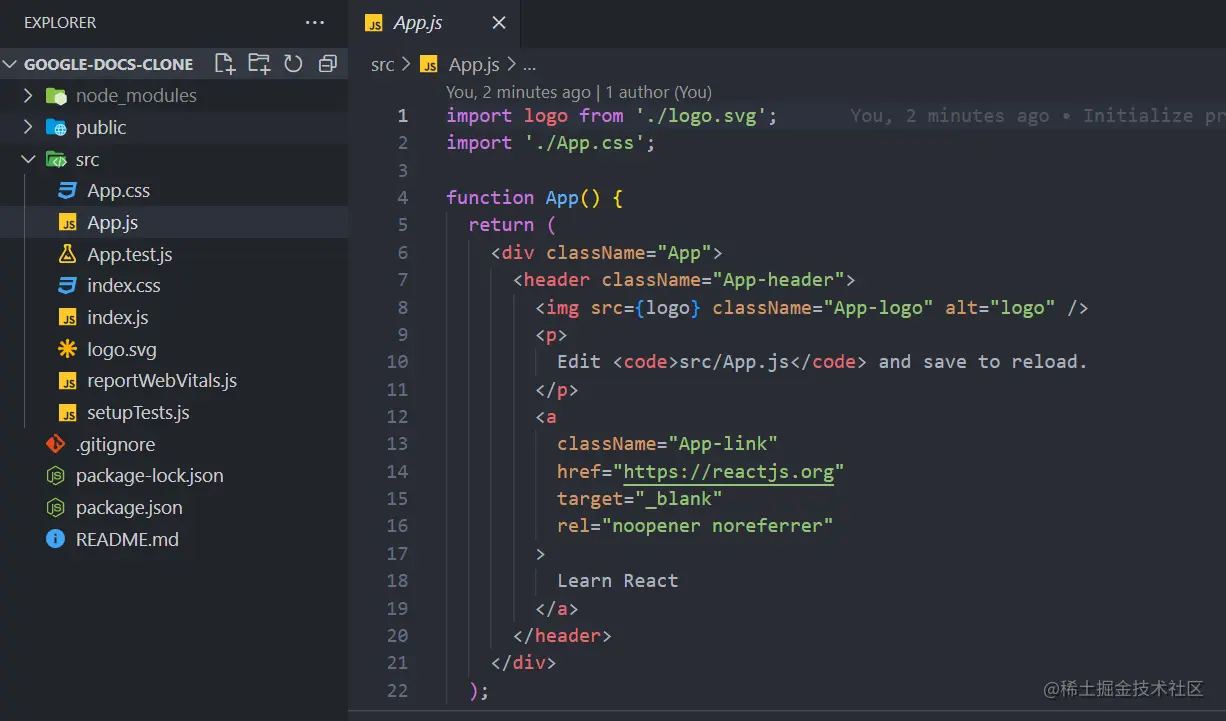Screen dimensions: 1226x721
Task: Create a new file in the Explorer
Action: 224,63
